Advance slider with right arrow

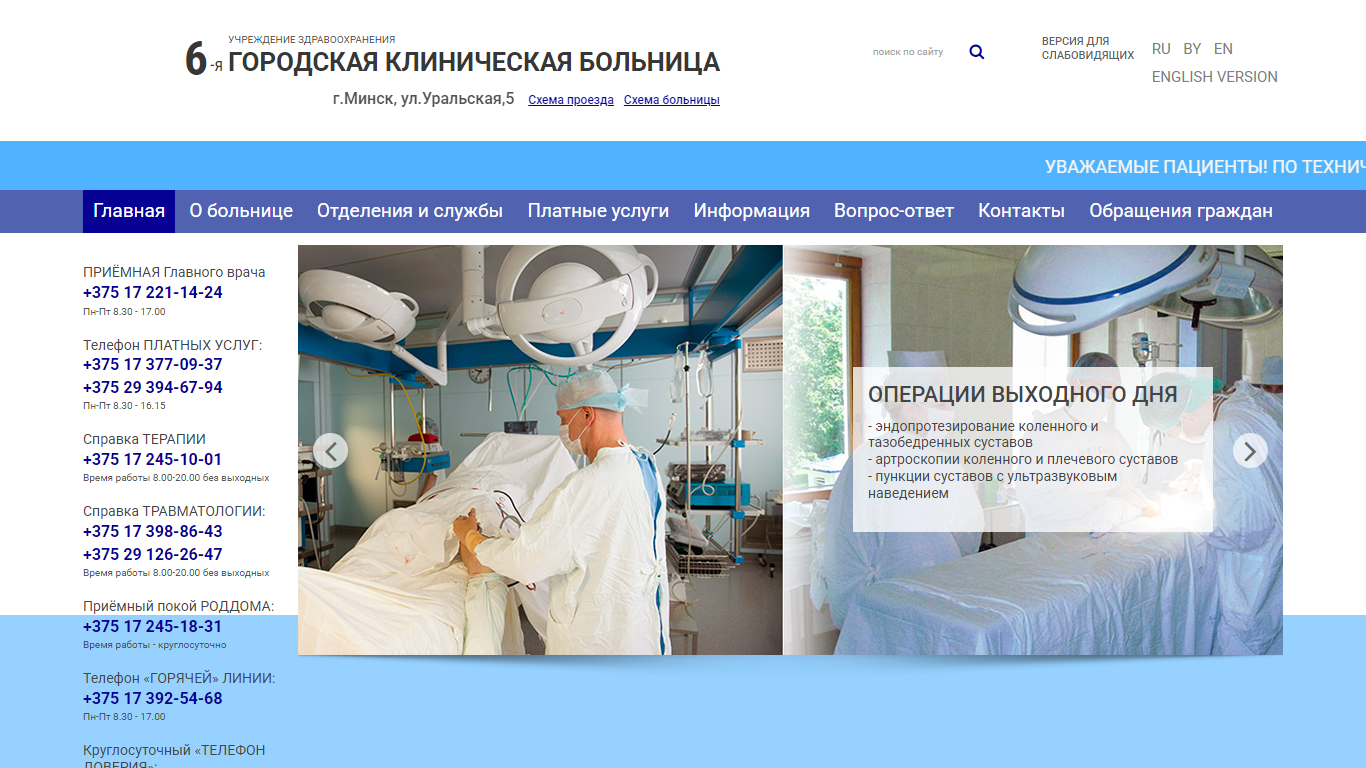tap(1250, 451)
